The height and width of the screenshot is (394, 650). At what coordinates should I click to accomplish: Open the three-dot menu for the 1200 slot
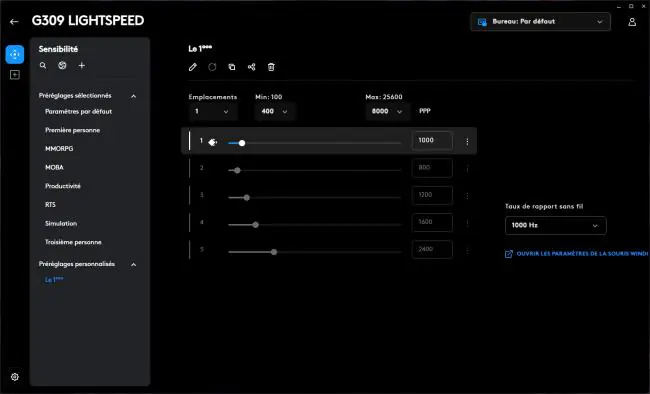[x=467, y=196]
